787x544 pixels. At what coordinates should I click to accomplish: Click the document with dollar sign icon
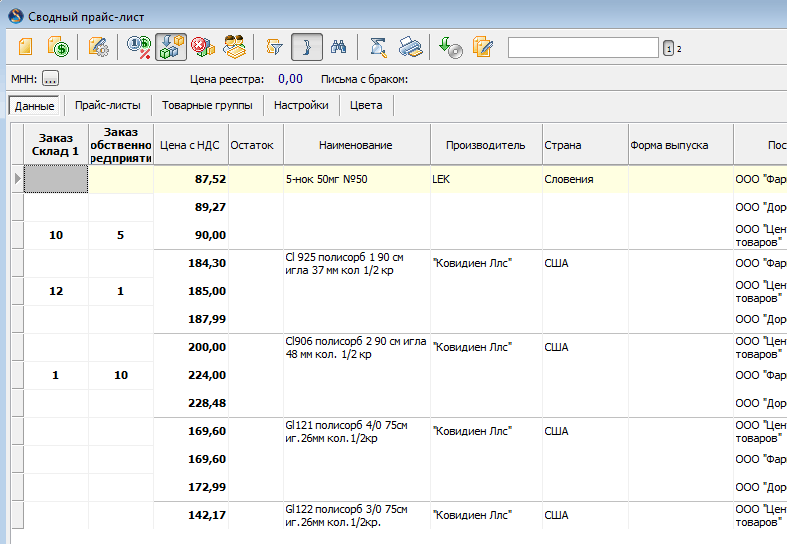click(x=59, y=47)
